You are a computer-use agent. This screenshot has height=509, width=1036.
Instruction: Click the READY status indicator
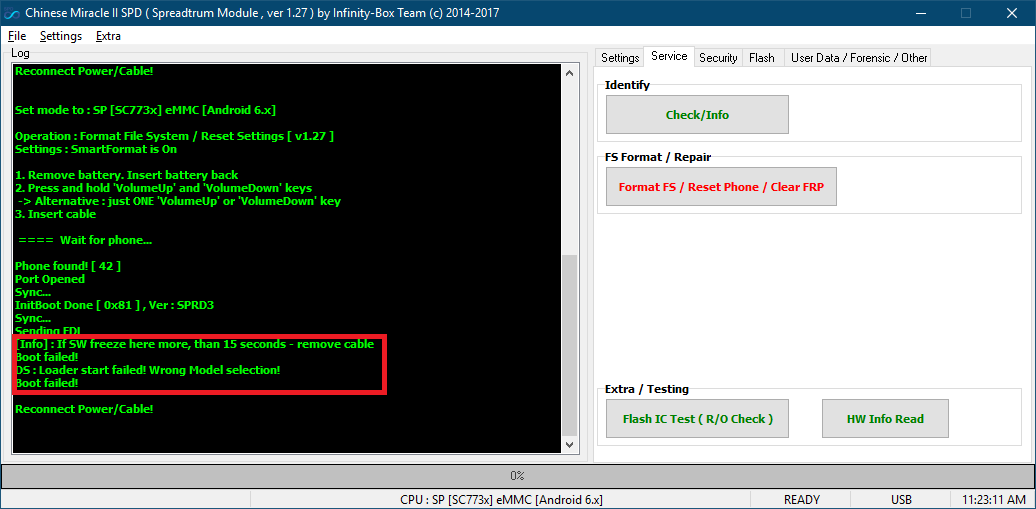[801, 500]
